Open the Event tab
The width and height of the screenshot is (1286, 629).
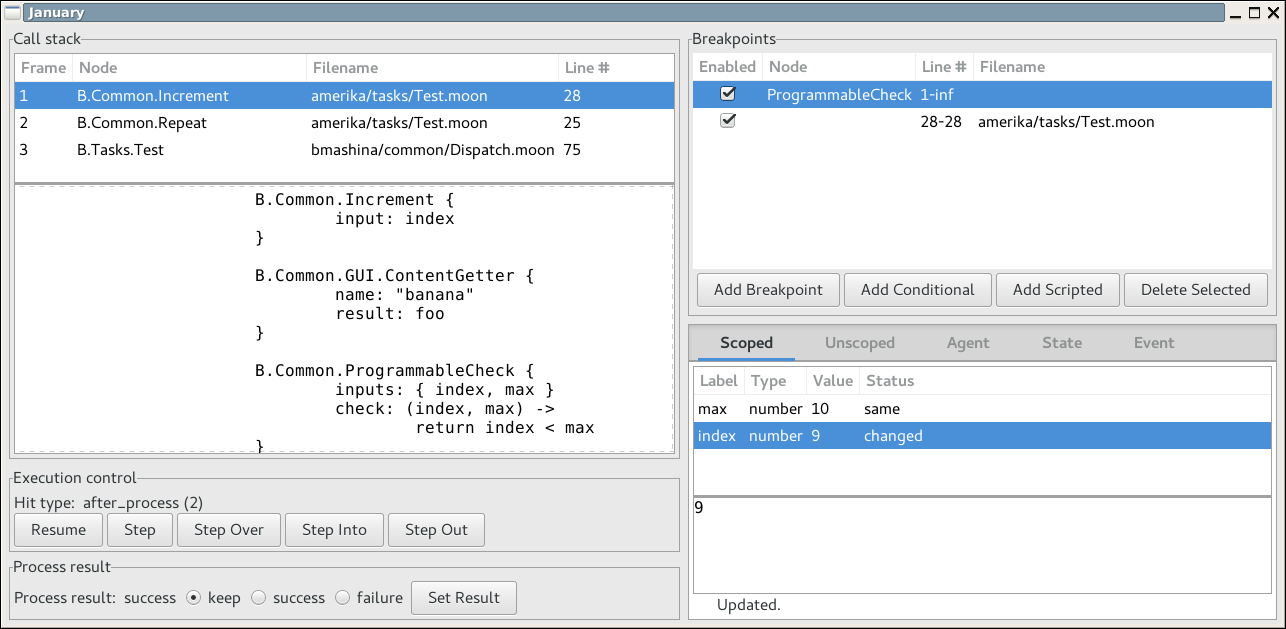[1153, 342]
